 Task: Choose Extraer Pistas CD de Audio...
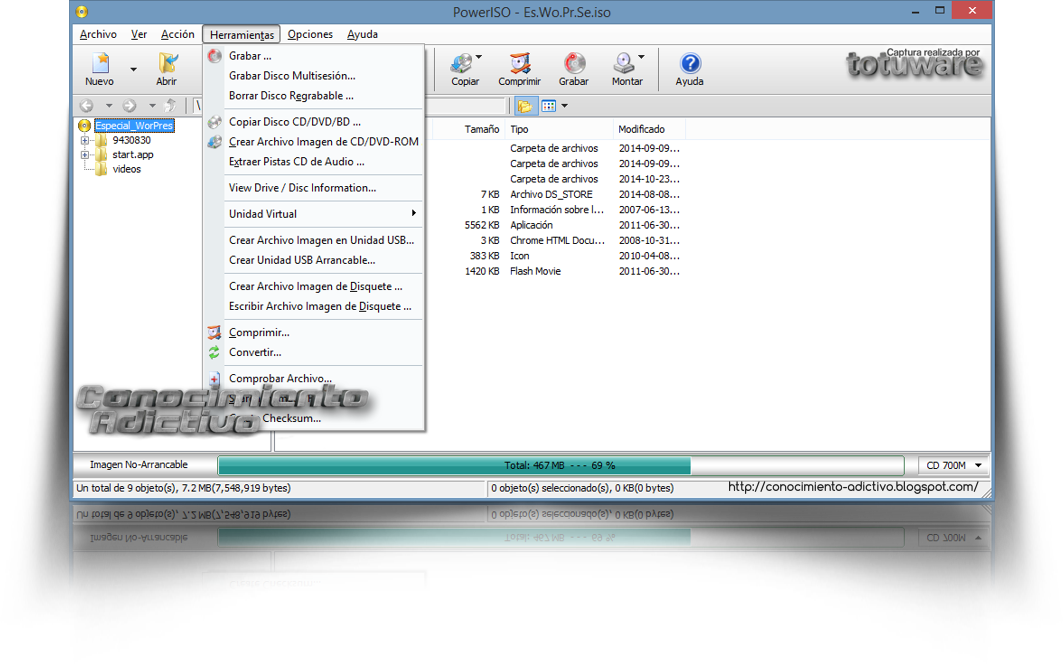pos(315,161)
